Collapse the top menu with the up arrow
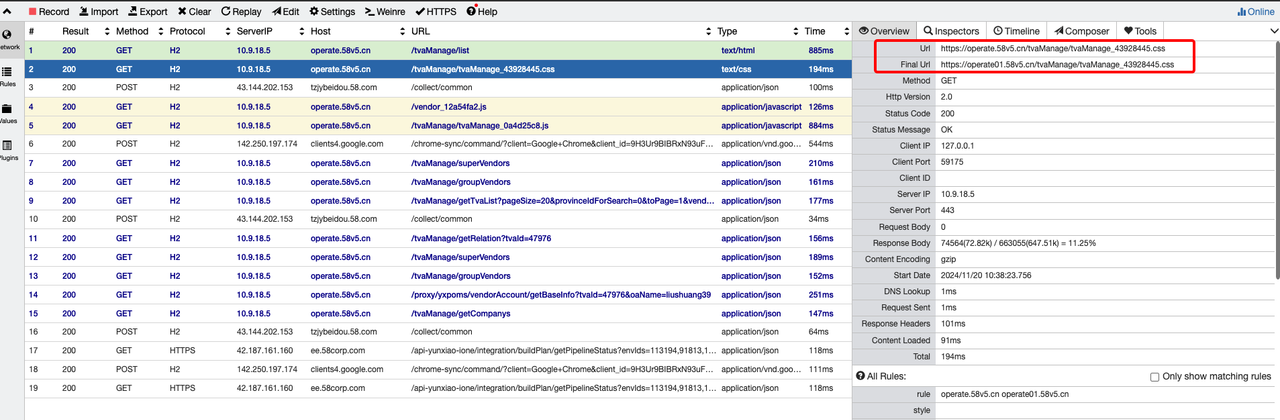Viewport: 1280px width, 420px height. pos(6,12)
